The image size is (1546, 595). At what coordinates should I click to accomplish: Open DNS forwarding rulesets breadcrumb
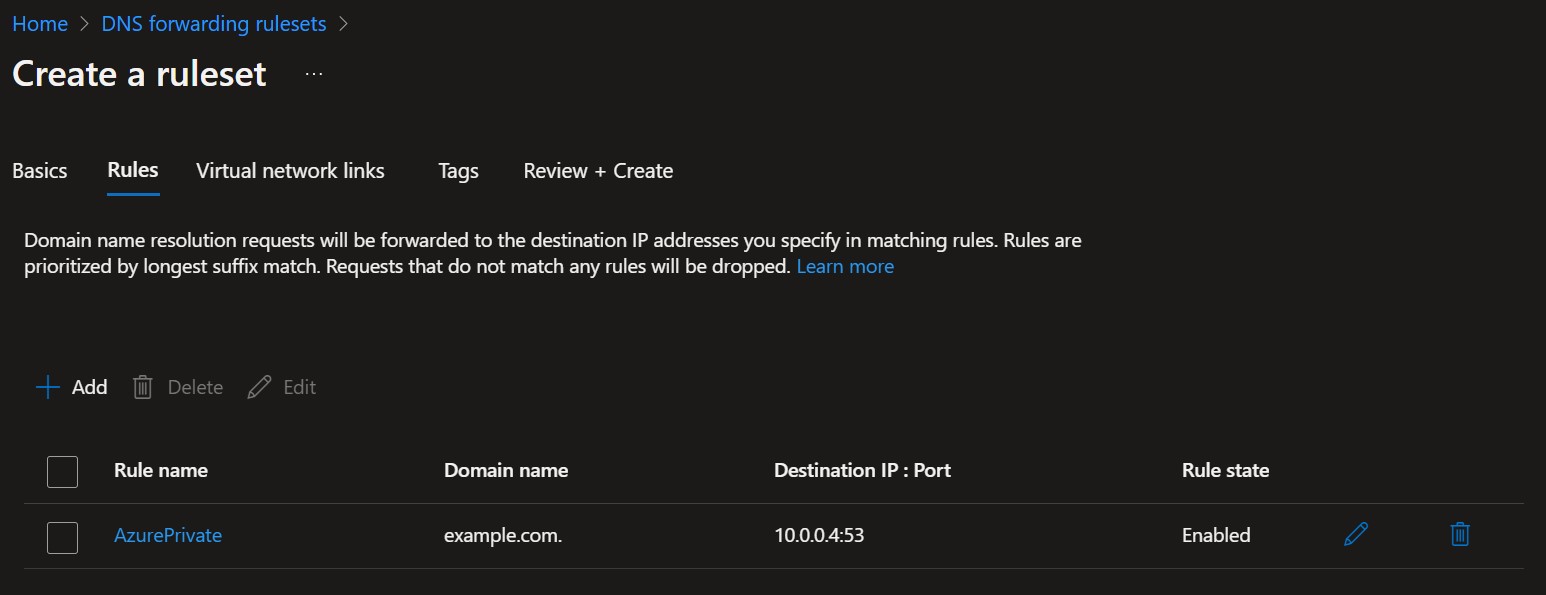tap(213, 23)
